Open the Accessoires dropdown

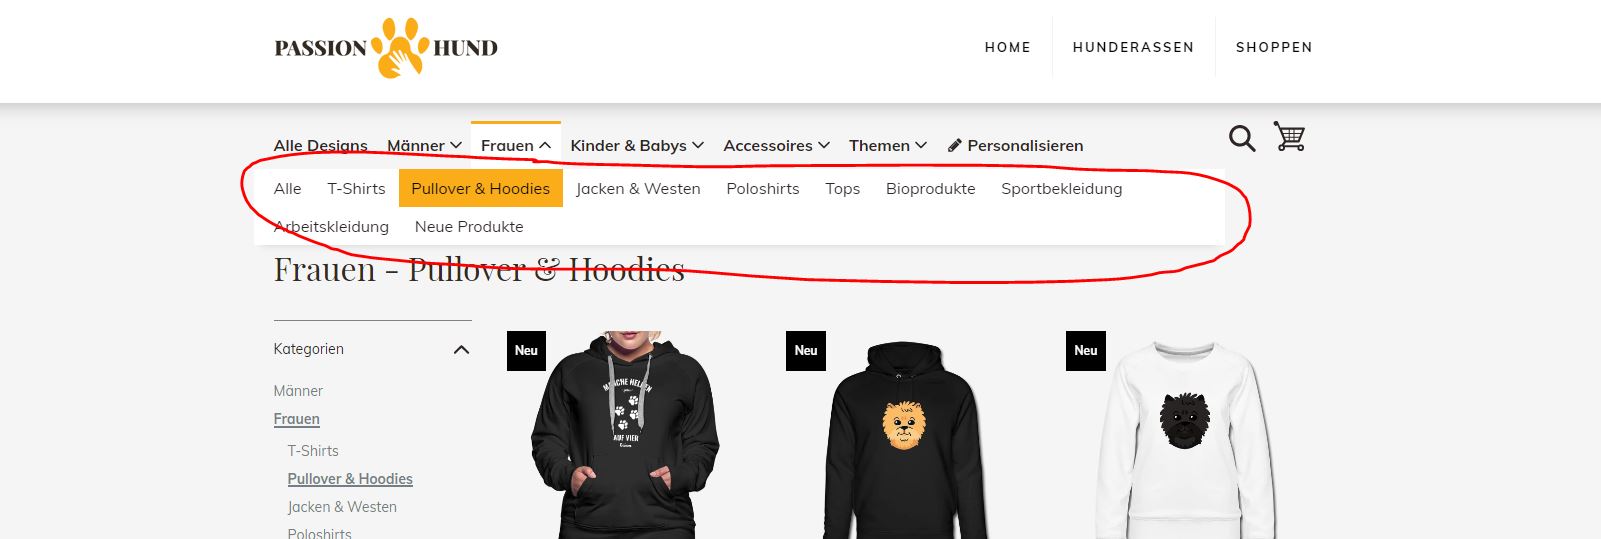(777, 146)
